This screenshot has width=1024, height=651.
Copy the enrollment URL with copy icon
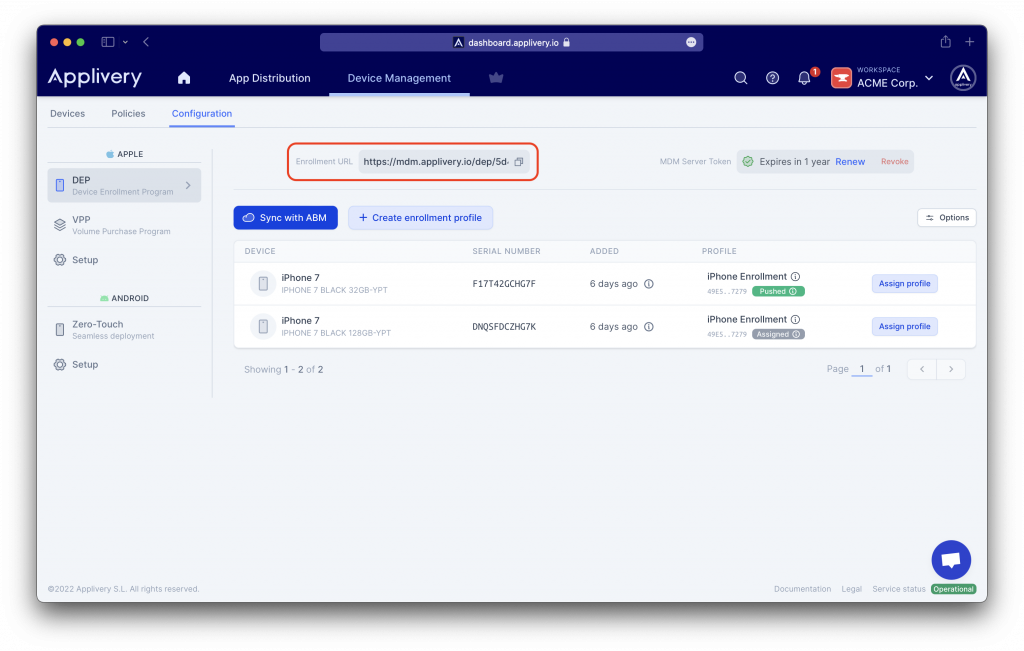(x=519, y=162)
